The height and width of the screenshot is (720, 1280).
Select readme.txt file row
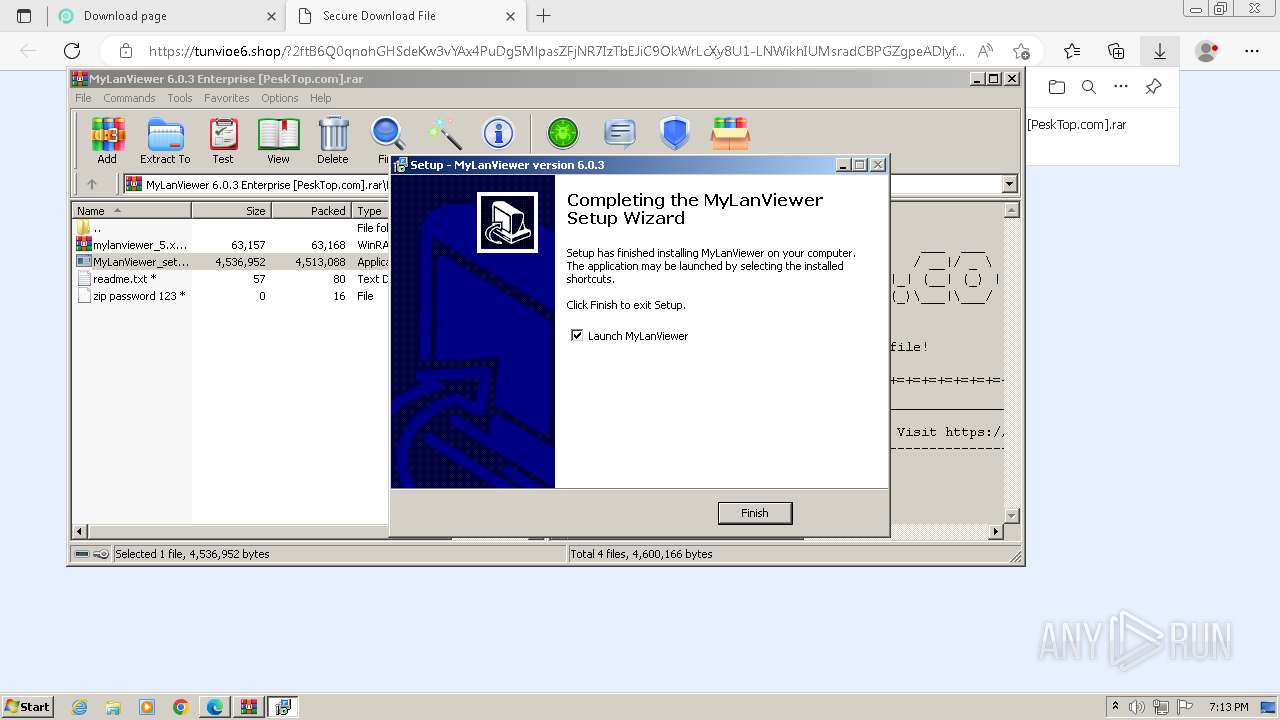(x=230, y=278)
